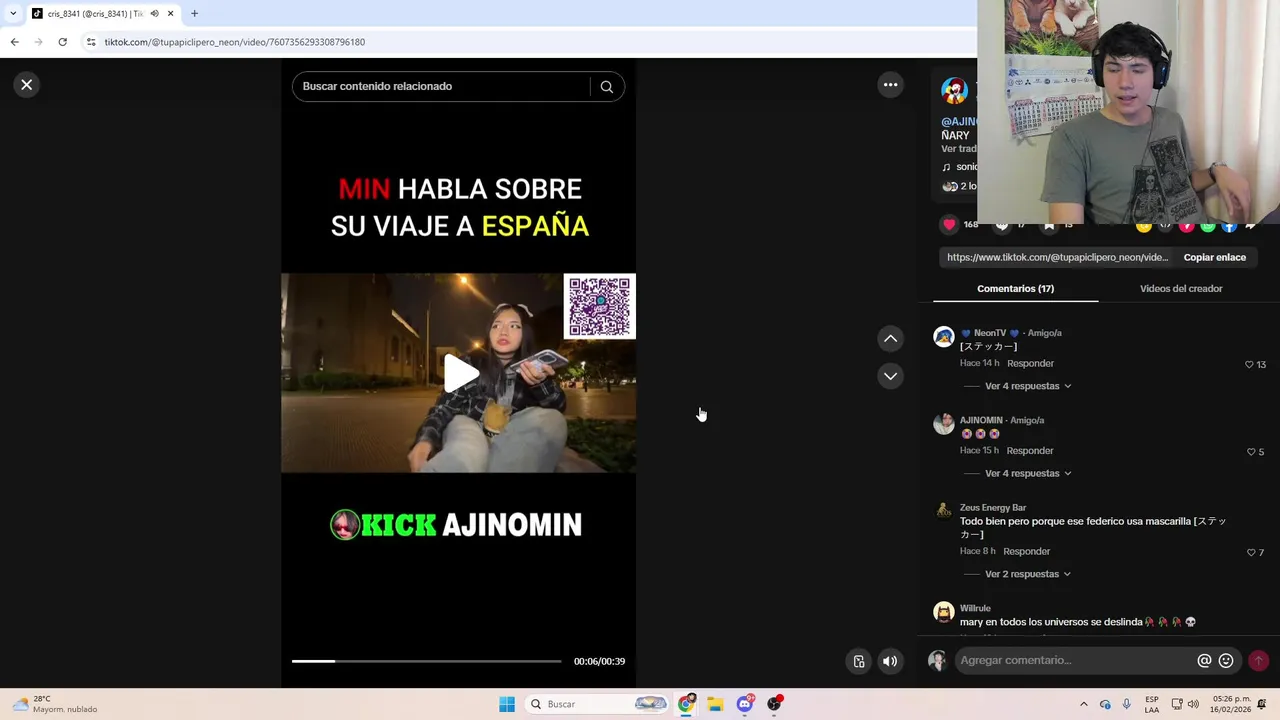Post comment with the red arrow button
This screenshot has width=1280, height=720.
(1258, 660)
